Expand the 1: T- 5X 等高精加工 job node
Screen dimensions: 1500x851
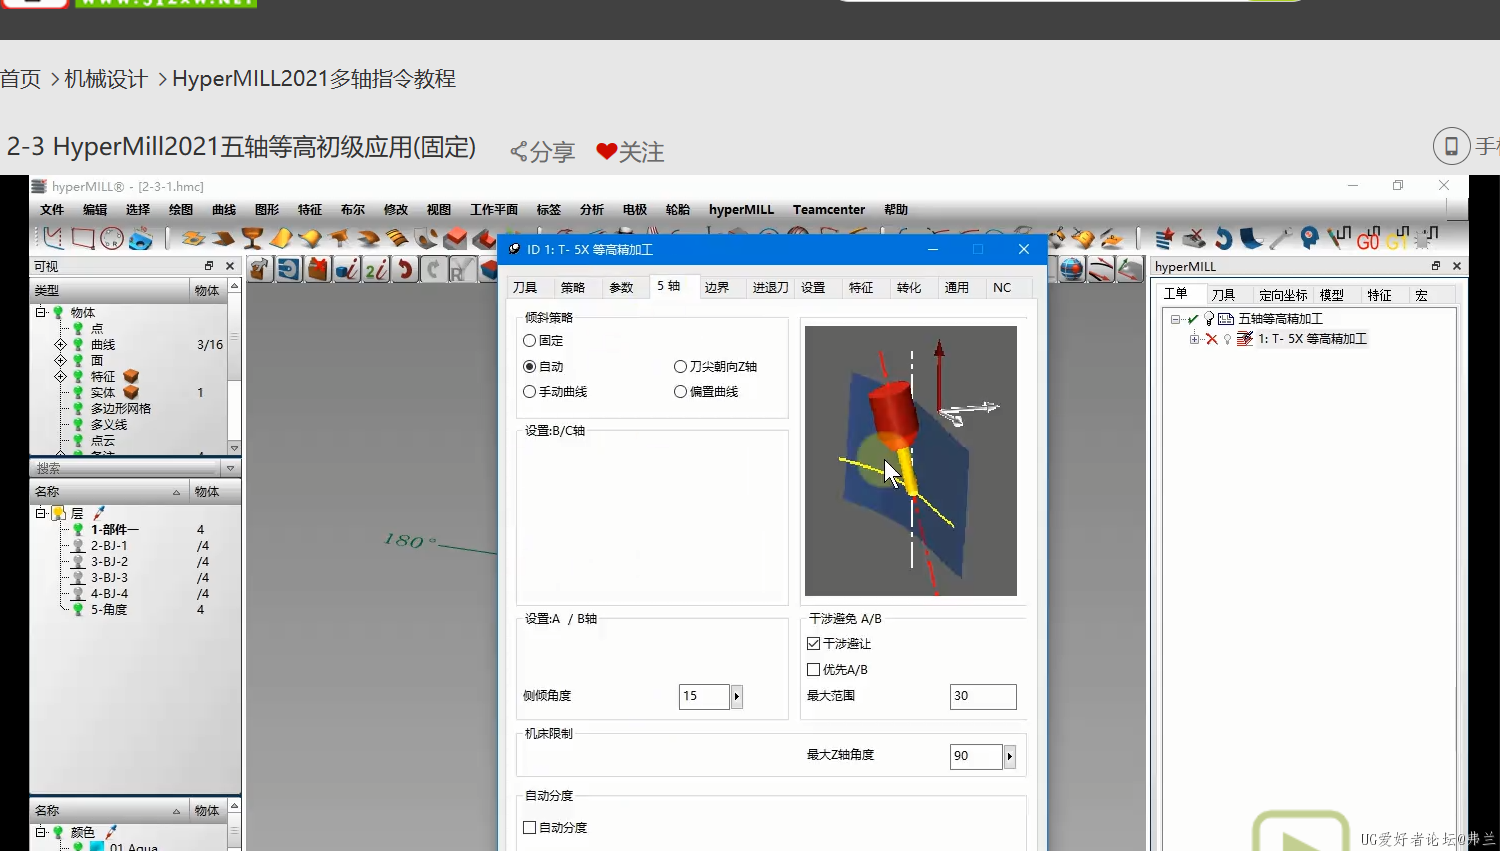(1194, 339)
